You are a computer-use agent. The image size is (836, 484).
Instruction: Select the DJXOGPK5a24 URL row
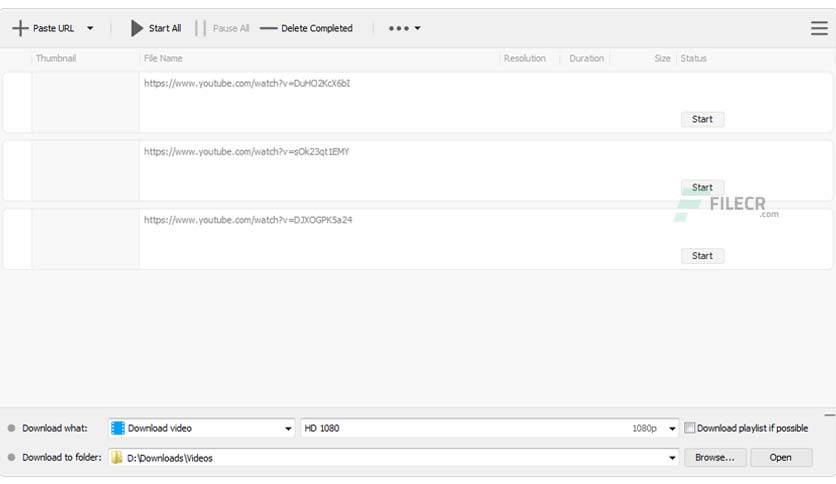point(417,239)
